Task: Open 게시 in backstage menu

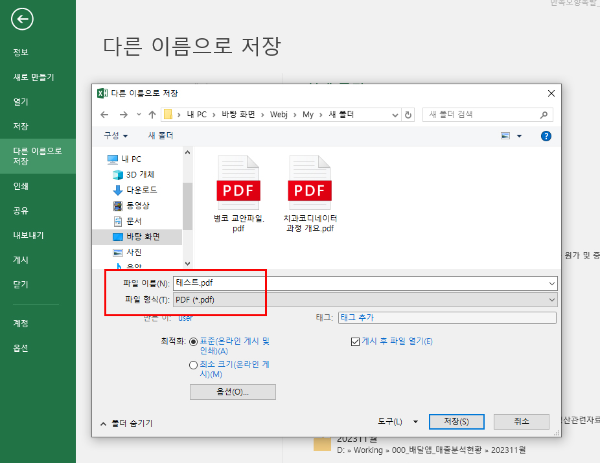Action: (x=21, y=260)
